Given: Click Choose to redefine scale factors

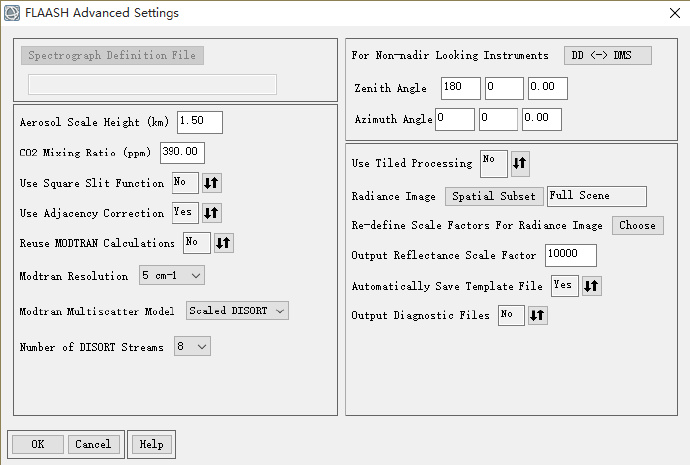Looking at the screenshot, I should pyautogui.click(x=637, y=225).
